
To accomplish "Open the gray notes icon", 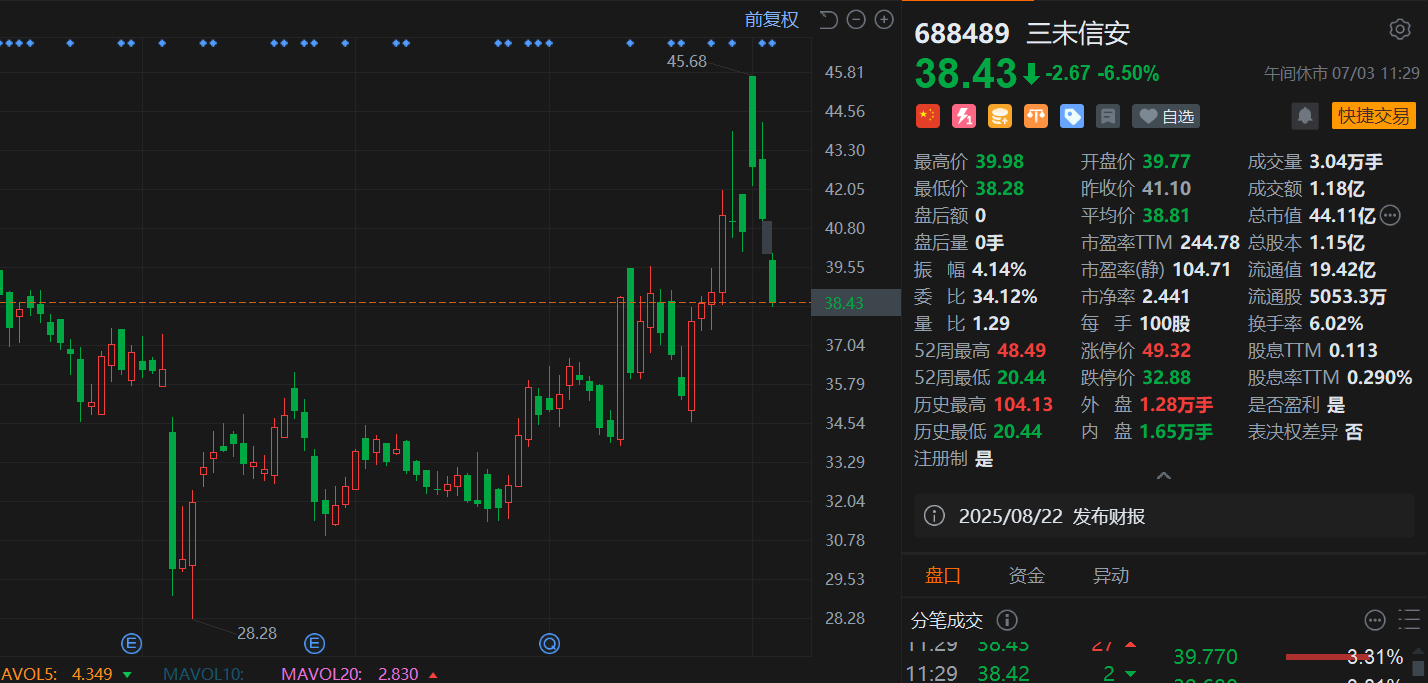I will pos(1107,116).
